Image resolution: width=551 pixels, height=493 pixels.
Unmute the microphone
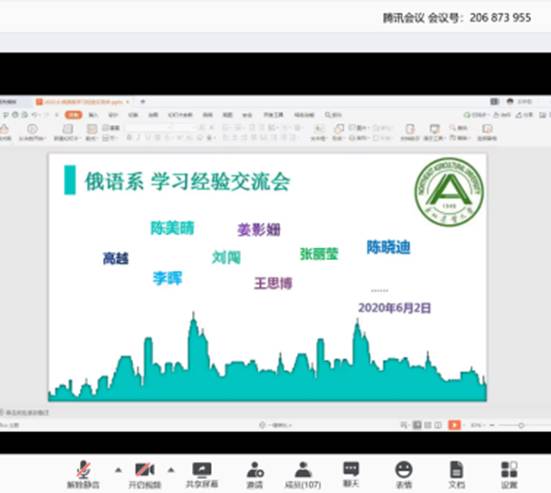(83, 474)
